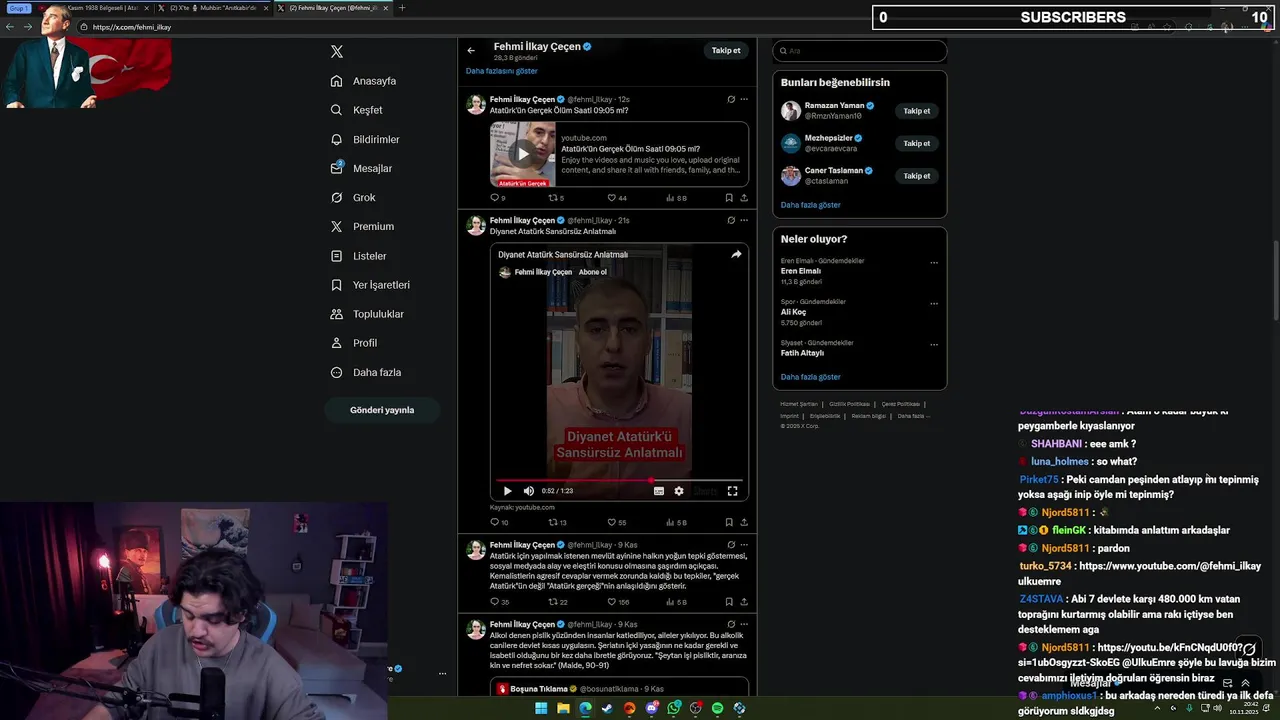This screenshot has height=720, width=1280.
Task: Open Grok from the sidebar
Action: click(353, 198)
